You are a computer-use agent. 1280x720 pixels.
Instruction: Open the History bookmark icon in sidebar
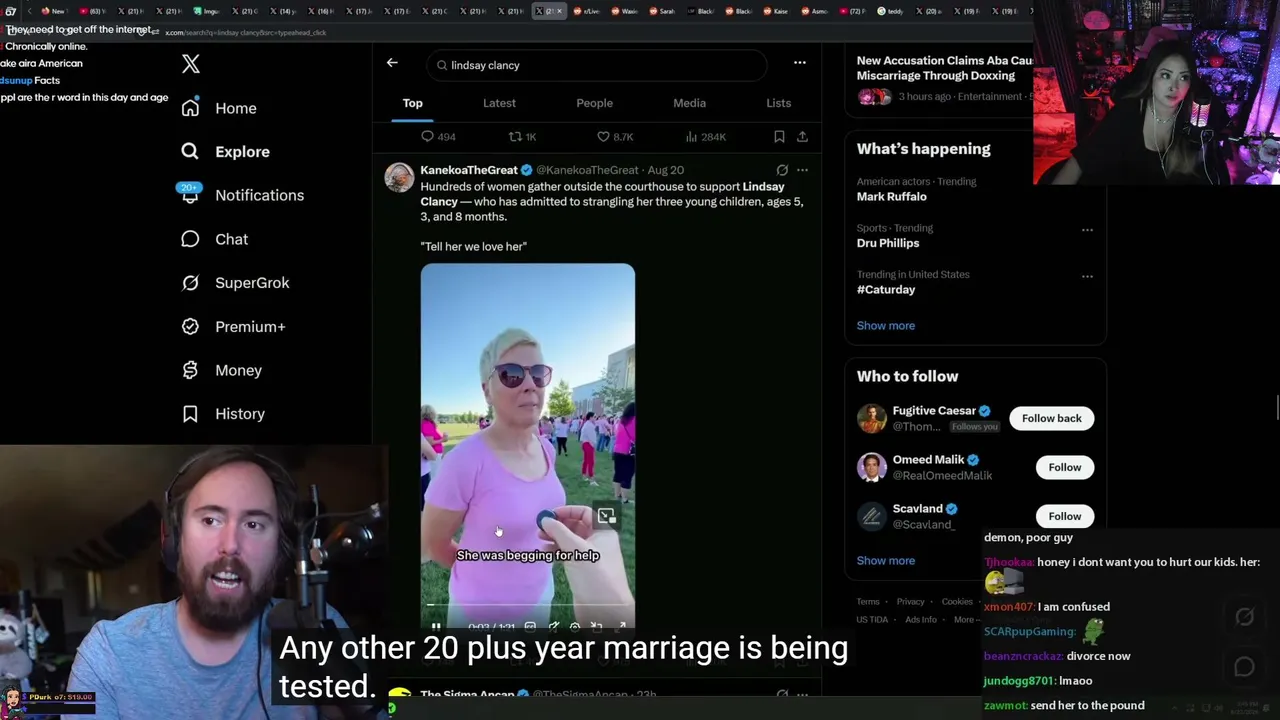(190, 413)
